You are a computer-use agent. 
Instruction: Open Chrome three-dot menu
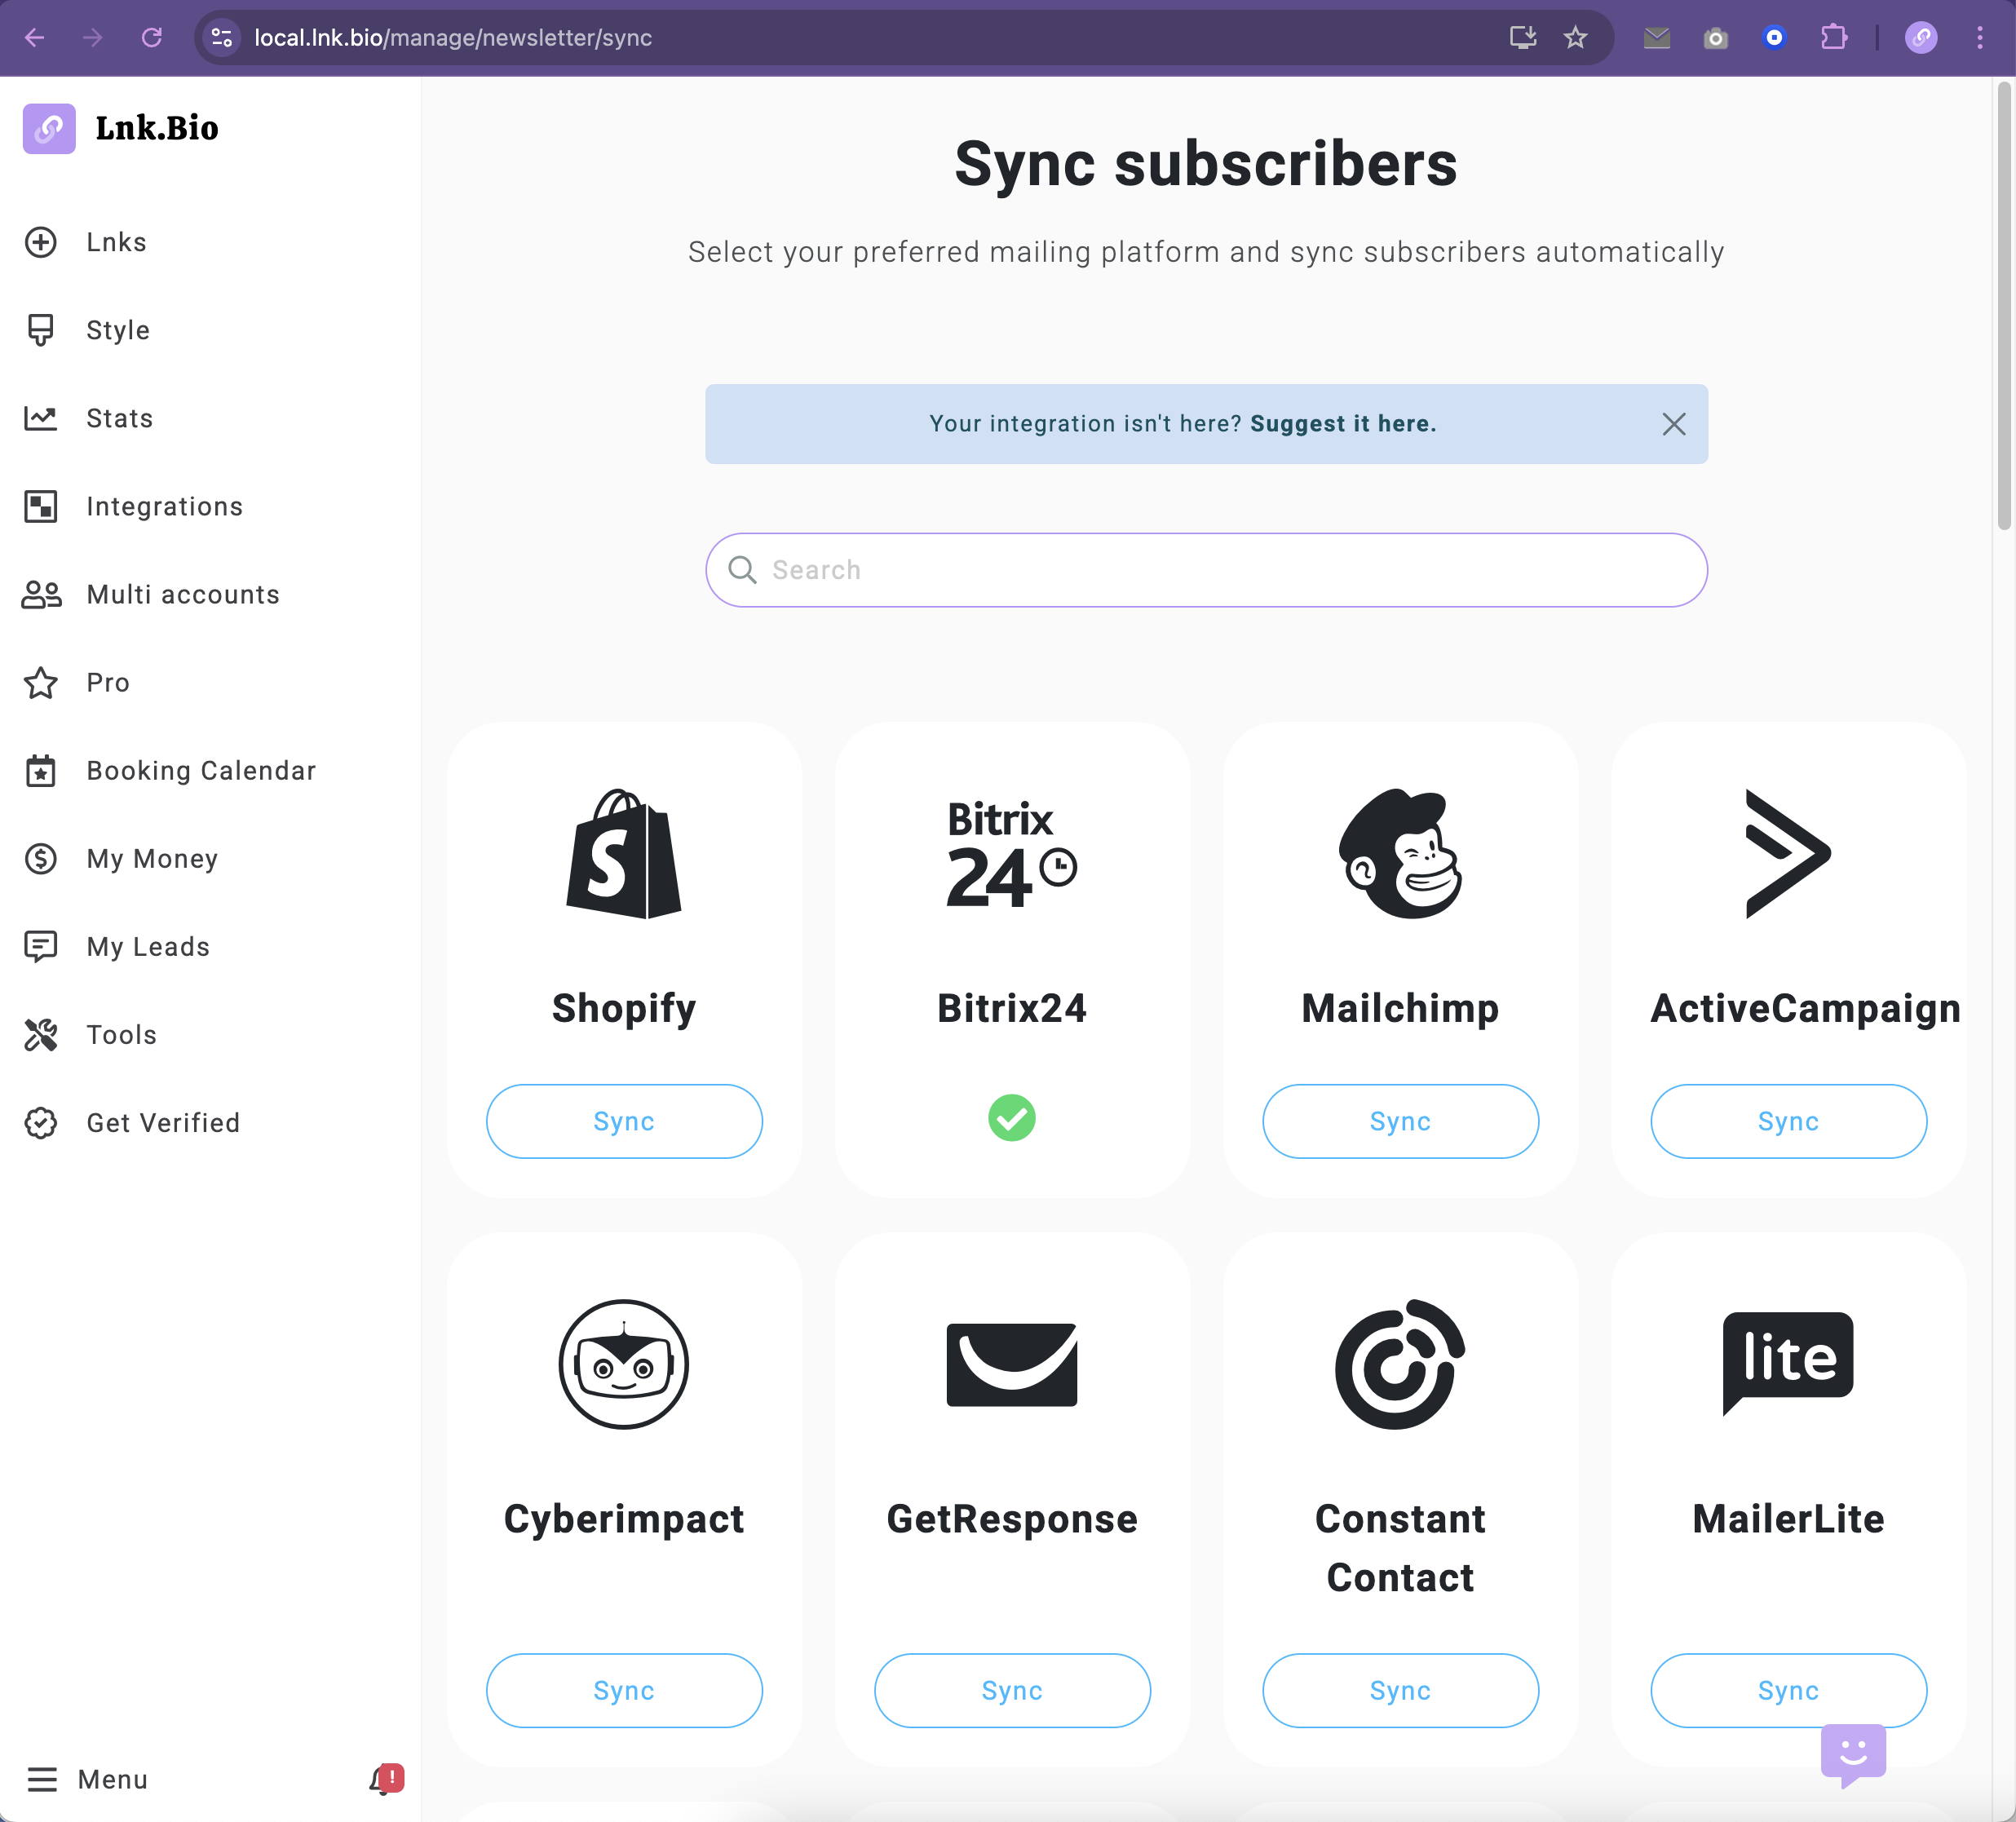click(1979, 38)
